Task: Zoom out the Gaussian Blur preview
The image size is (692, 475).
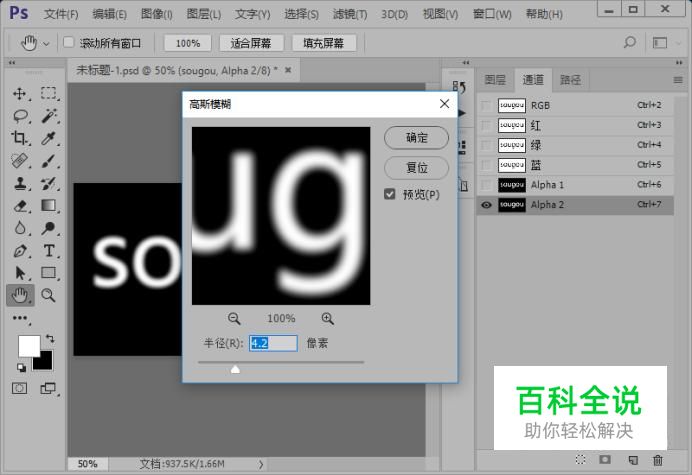Action: 234,318
